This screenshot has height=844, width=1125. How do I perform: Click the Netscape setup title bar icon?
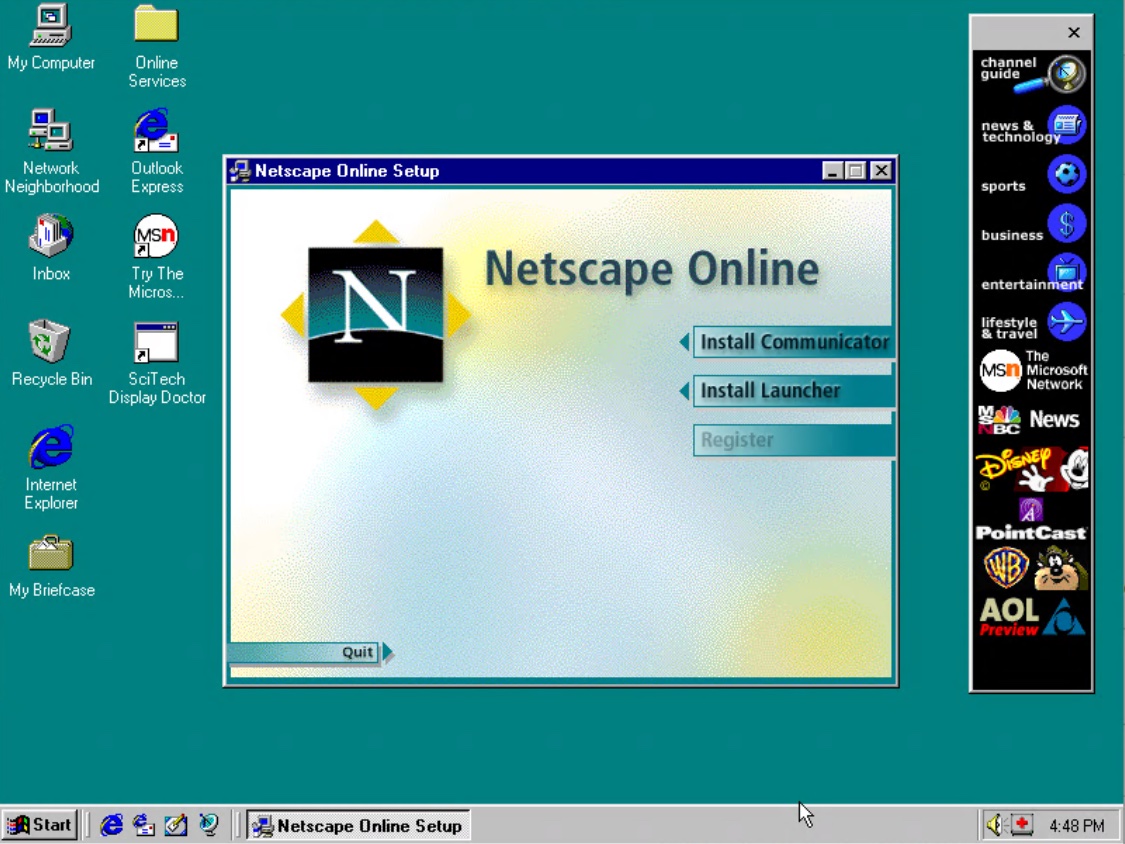pyautogui.click(x=240, y=171)
